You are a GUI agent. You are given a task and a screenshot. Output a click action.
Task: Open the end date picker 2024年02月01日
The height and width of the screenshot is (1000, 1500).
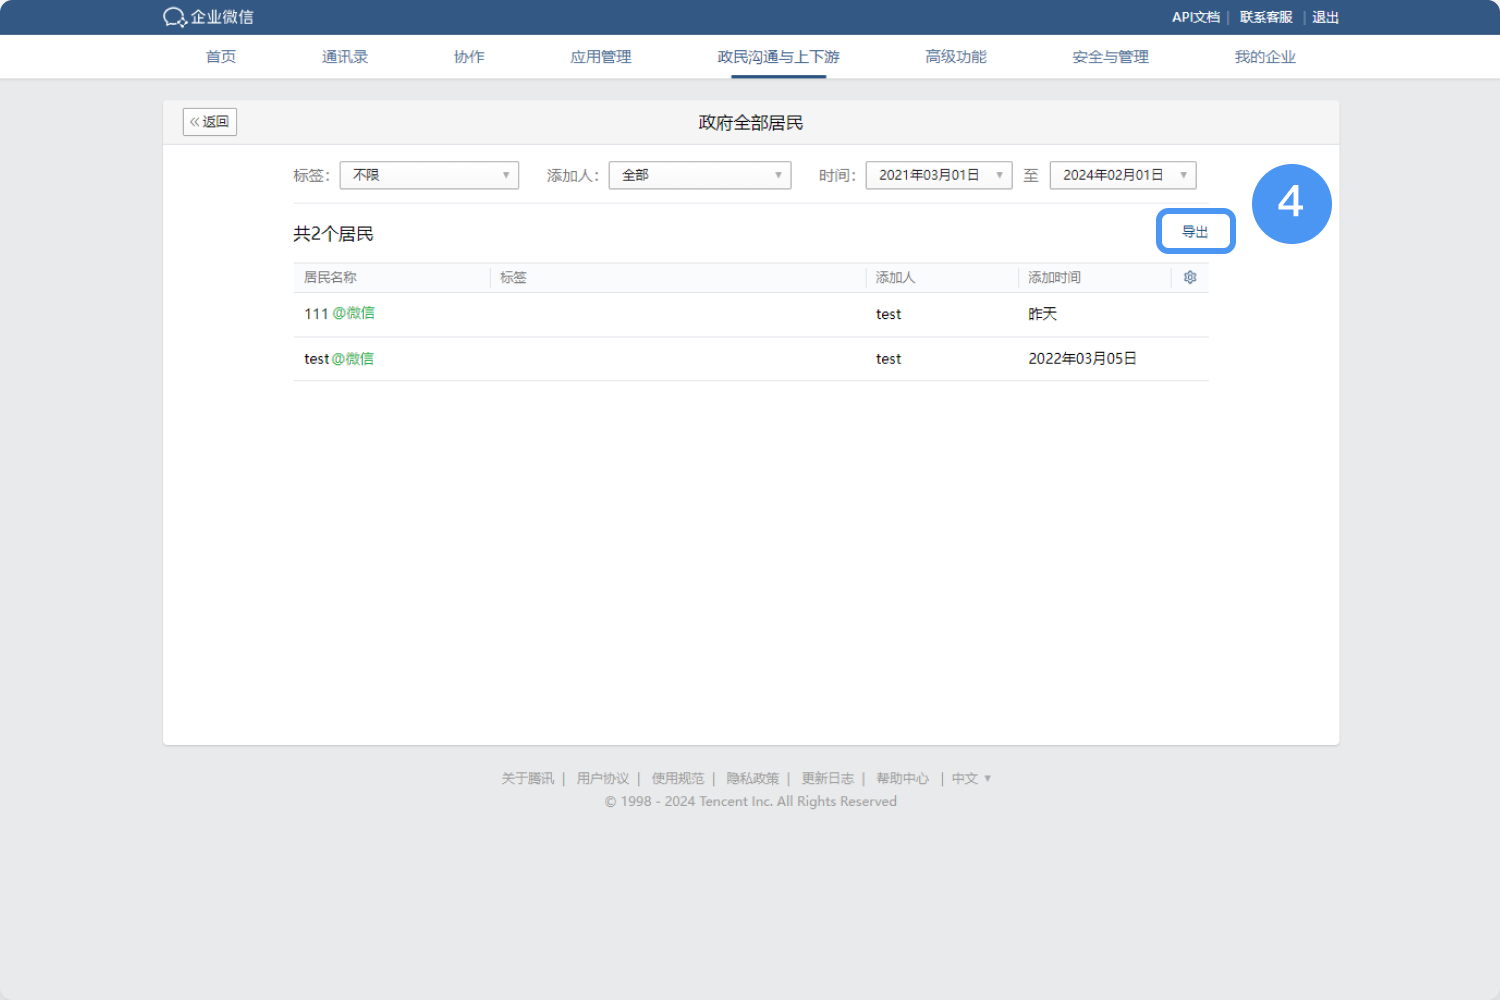pyautogui.click(x=1122, y=175)
